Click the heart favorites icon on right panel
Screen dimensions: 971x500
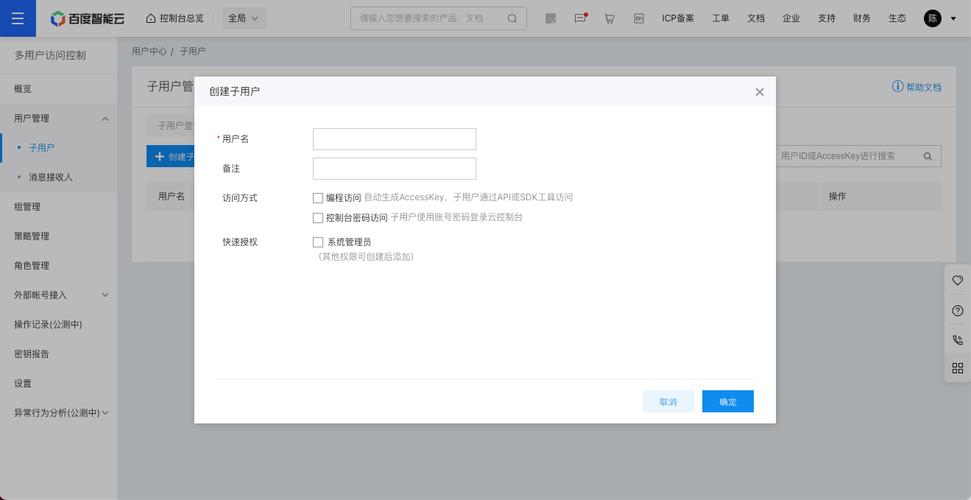[x=957, y=281]
